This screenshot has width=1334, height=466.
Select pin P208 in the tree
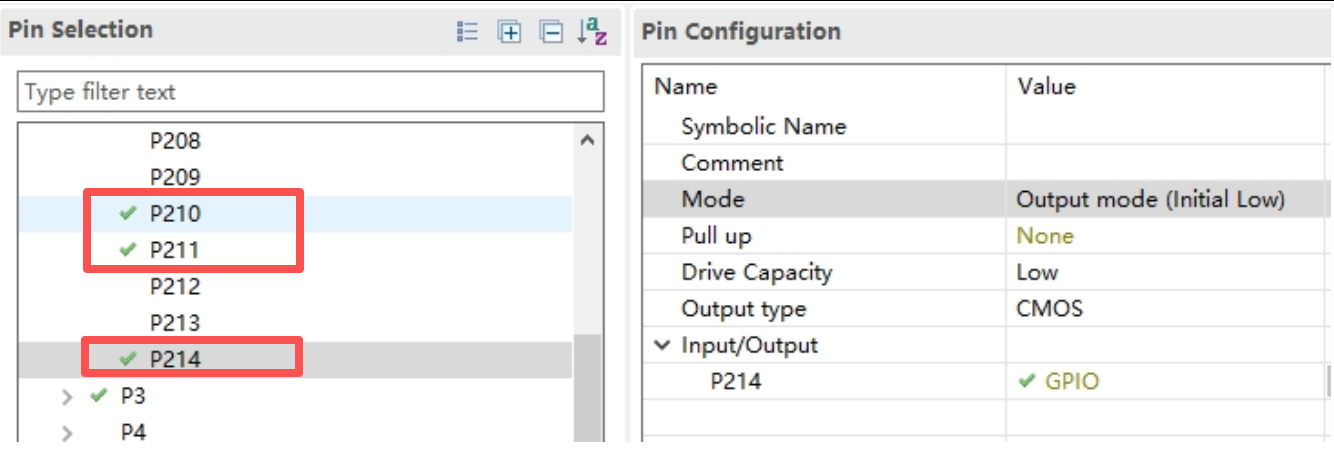175,141
